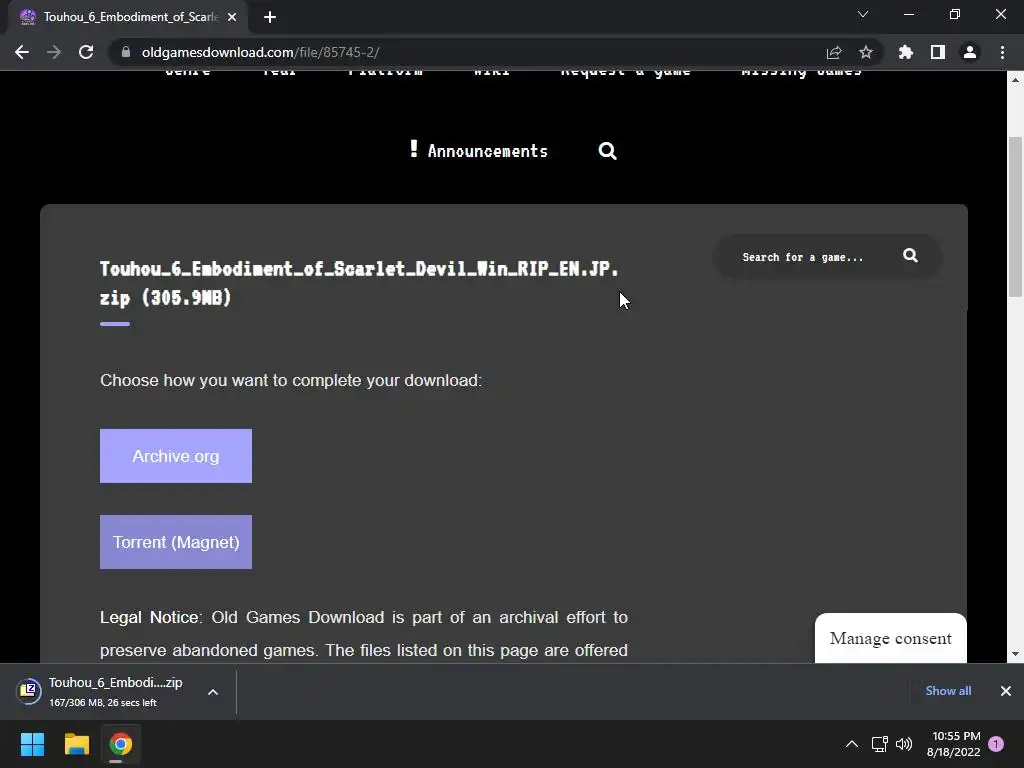Close the Touhou_6_Embodiment tab

coord(232,17)
